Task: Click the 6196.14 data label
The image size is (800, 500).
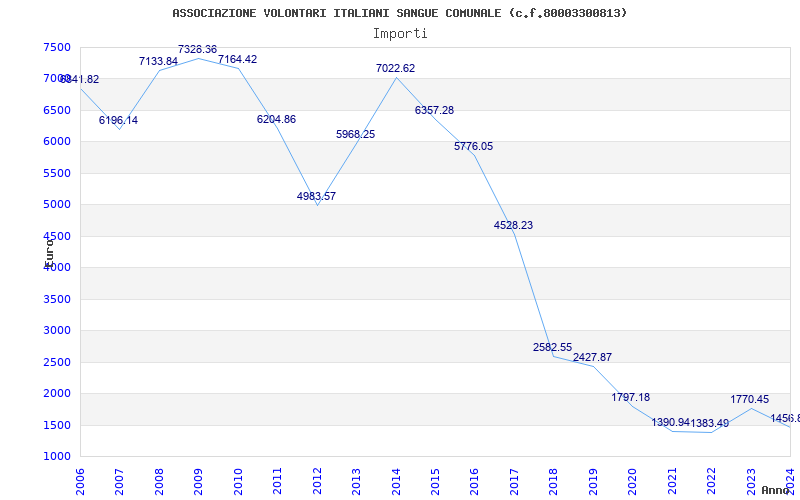Action: click(x=118, y=120)
